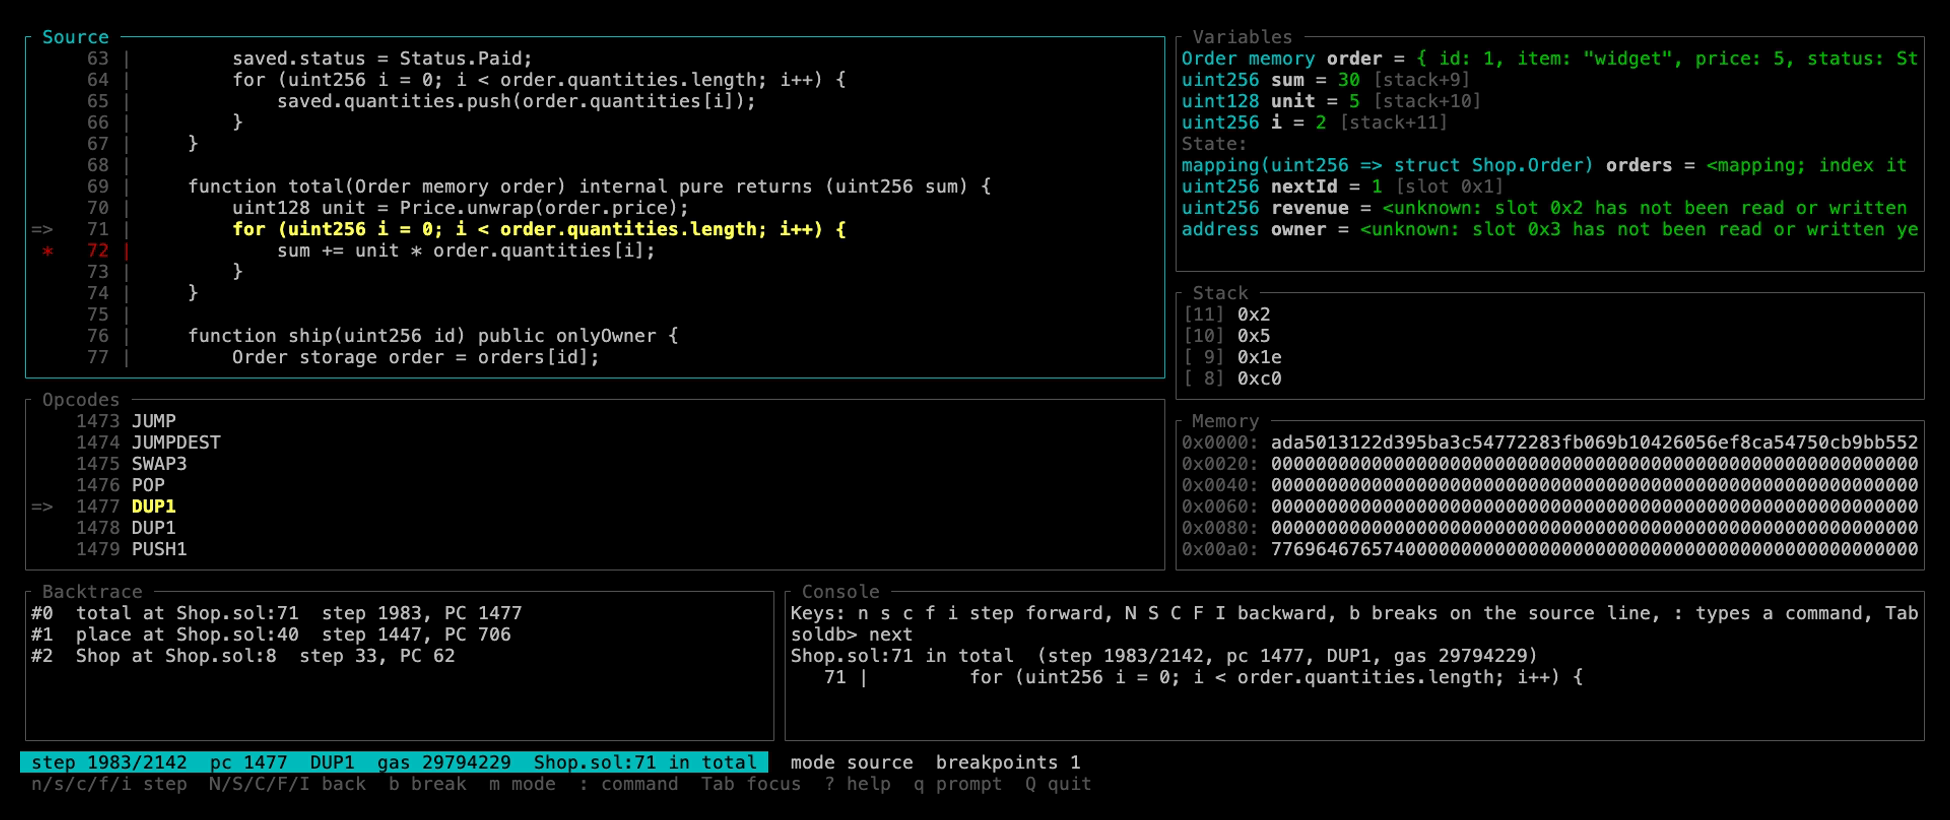Screen dimensions: 1950x820
Task: Click memory row 0x0020
Action: tap(1549, 464)
